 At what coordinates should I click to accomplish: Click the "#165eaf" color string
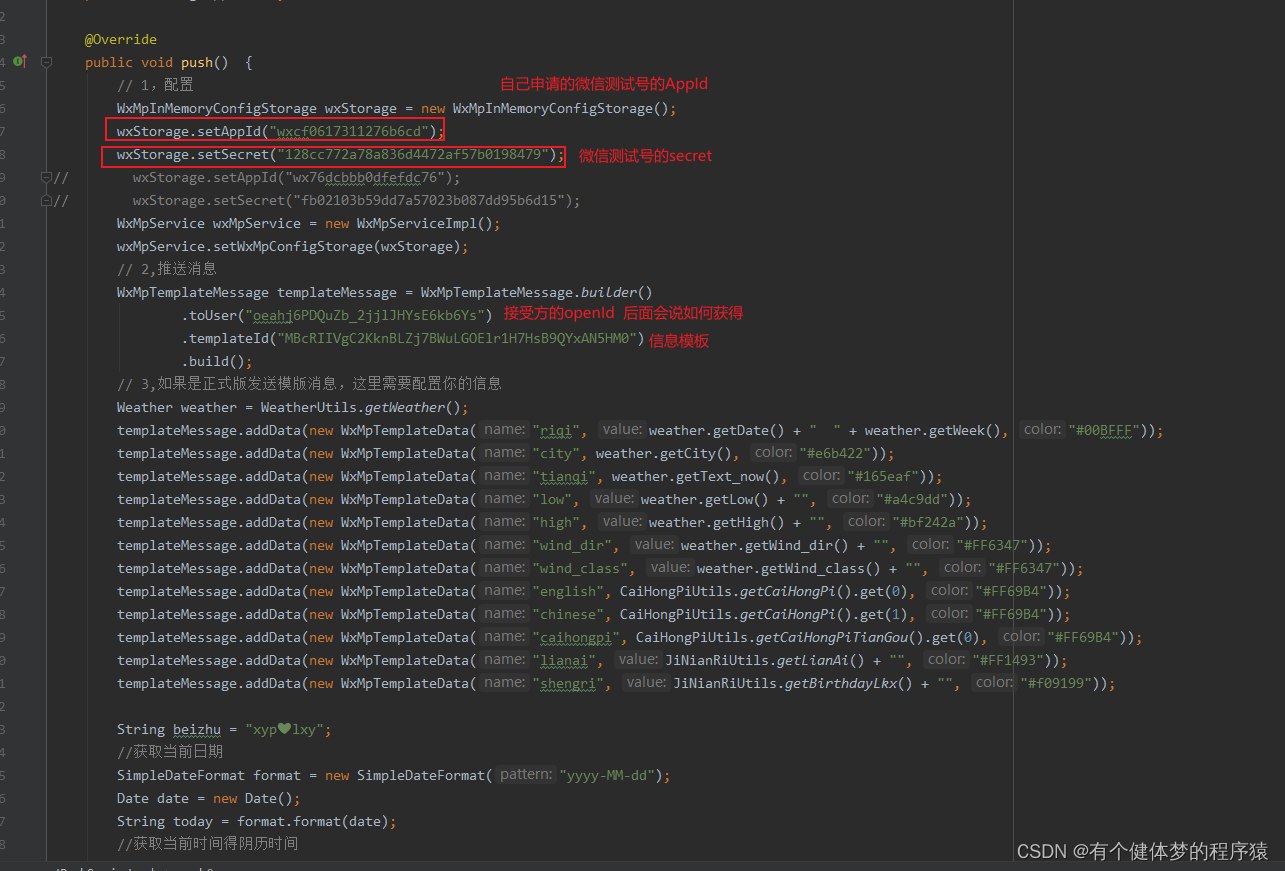pos(884,476)
